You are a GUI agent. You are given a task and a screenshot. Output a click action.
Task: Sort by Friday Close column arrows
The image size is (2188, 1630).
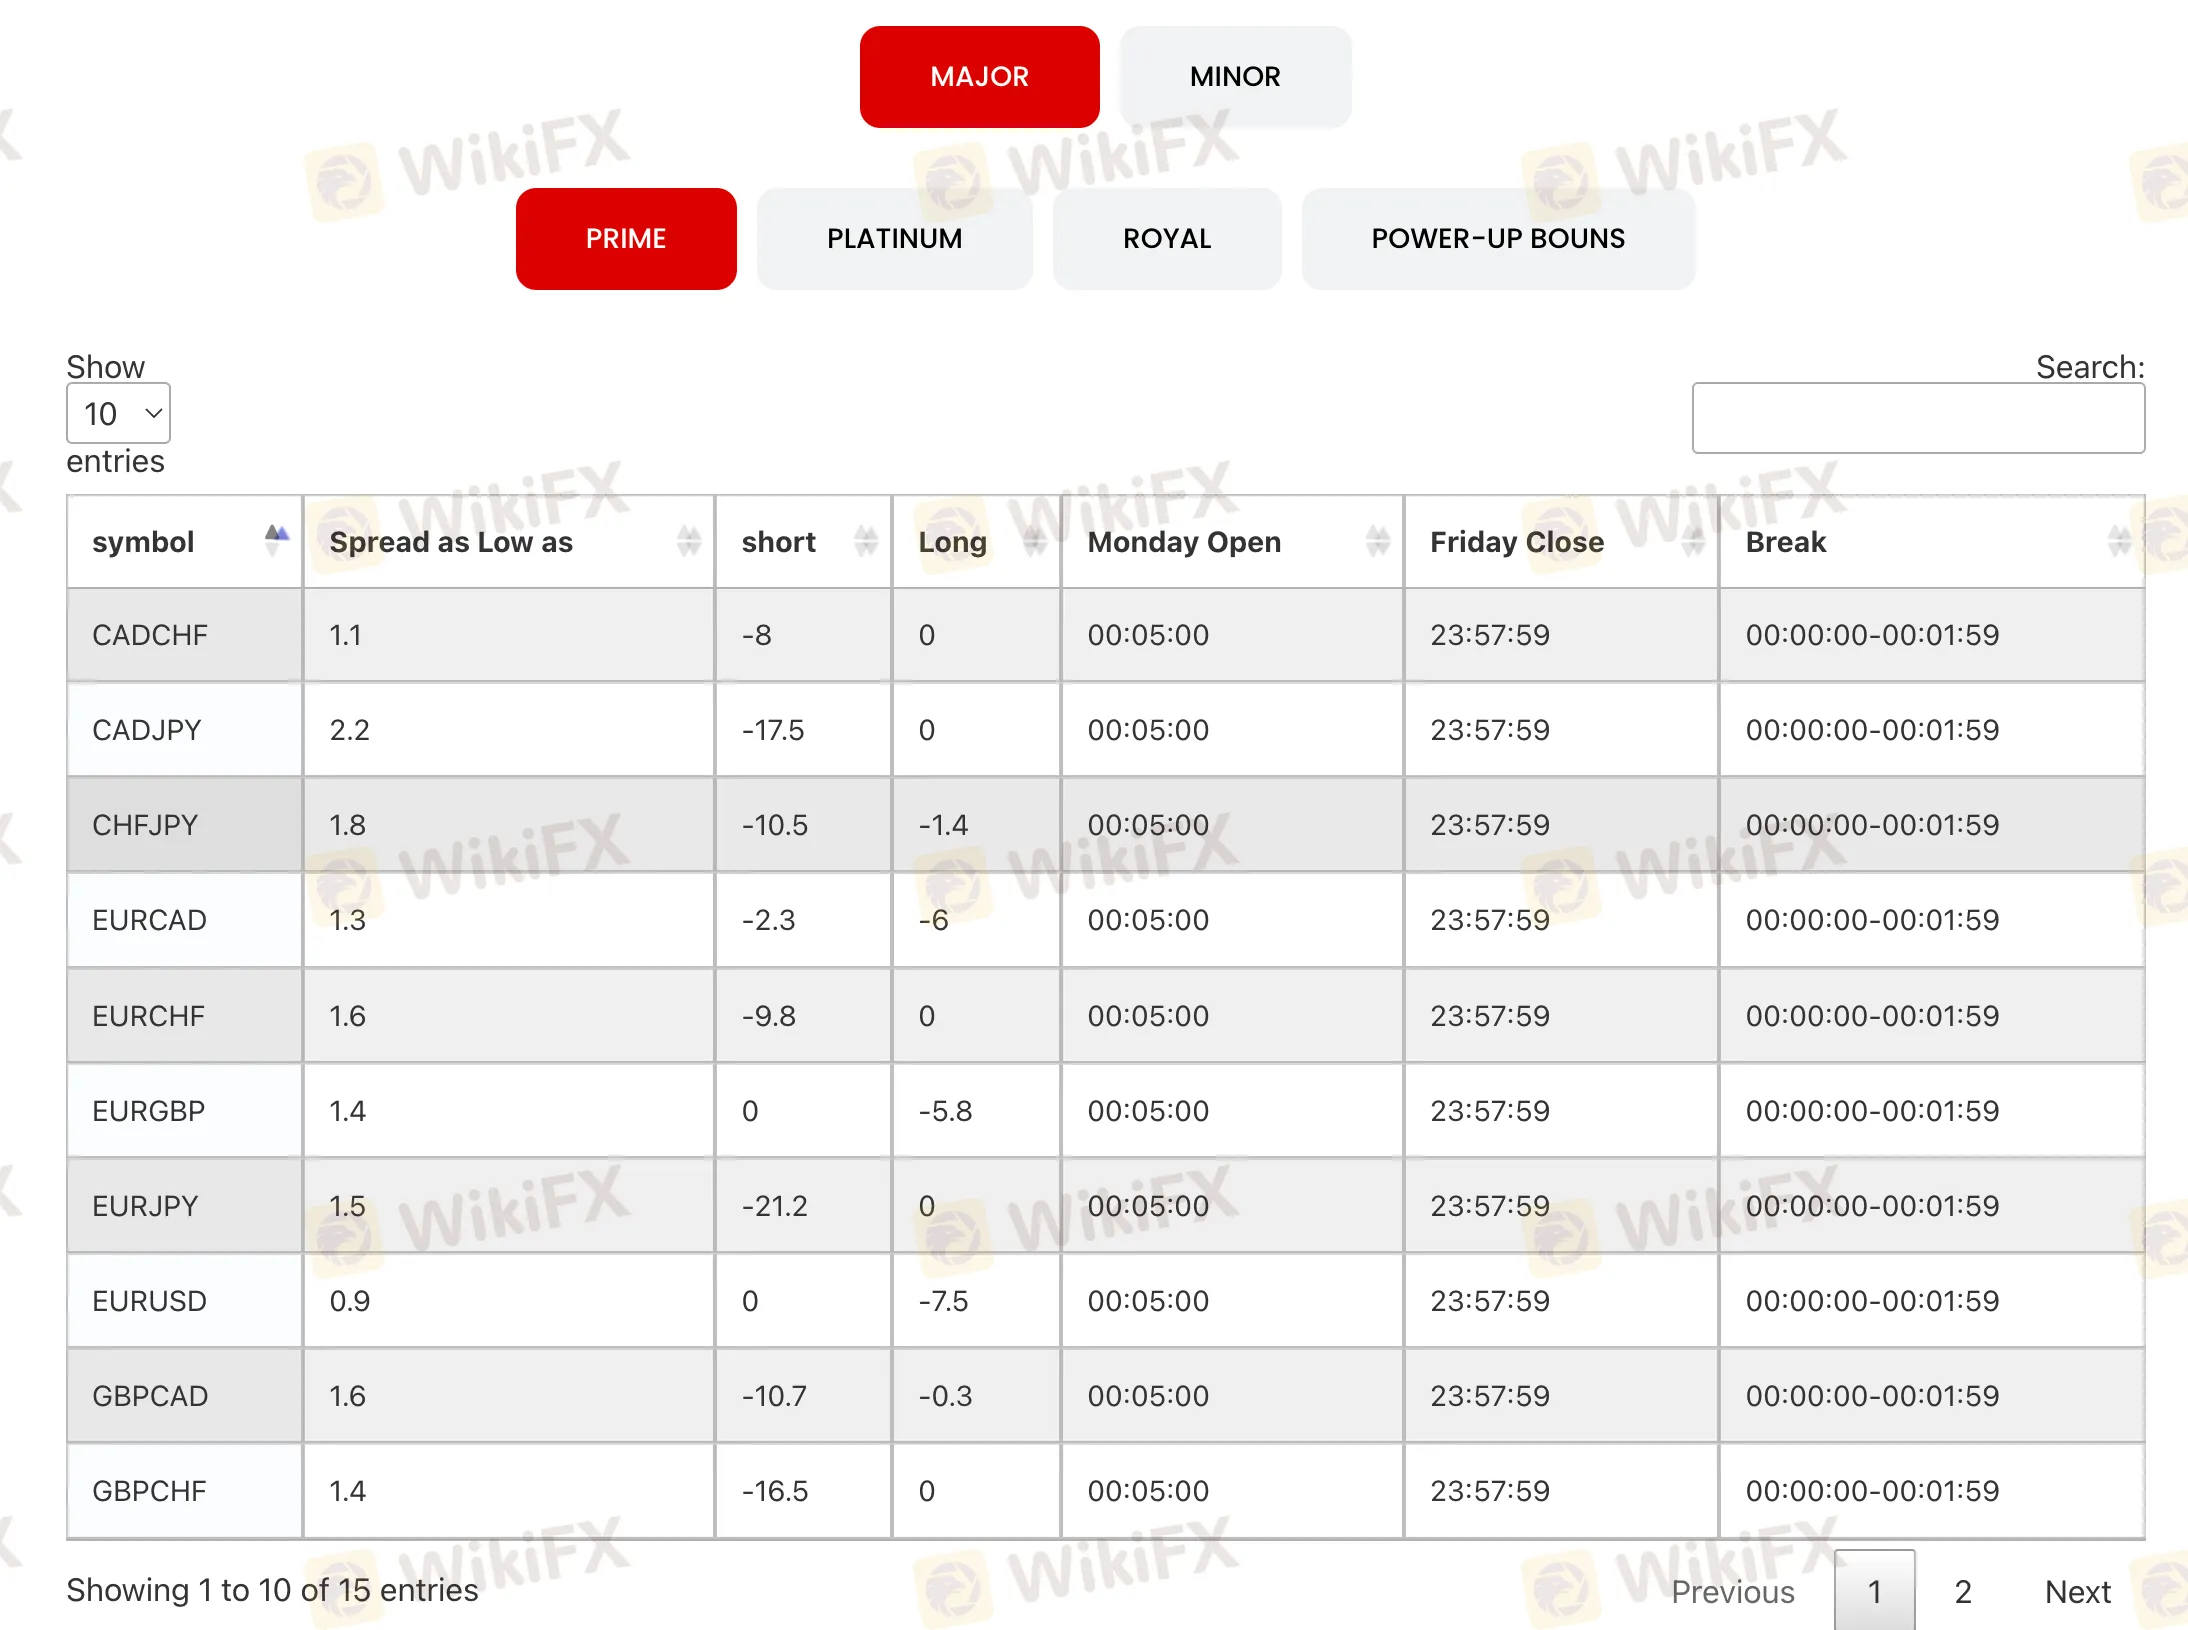[x=1693, y=541]
